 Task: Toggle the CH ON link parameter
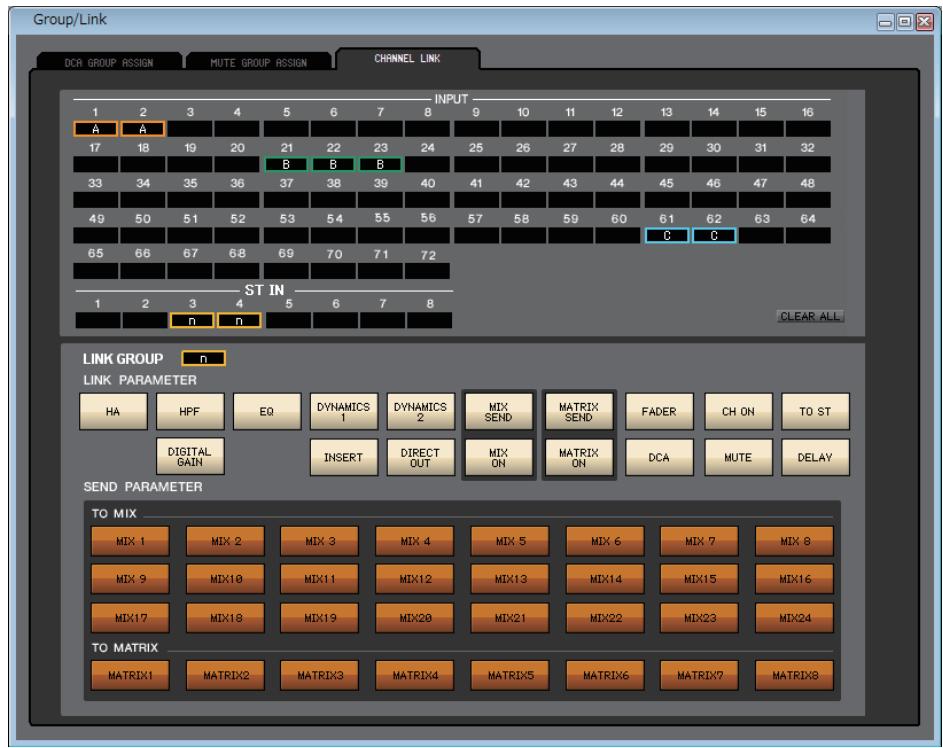[738, 411]
